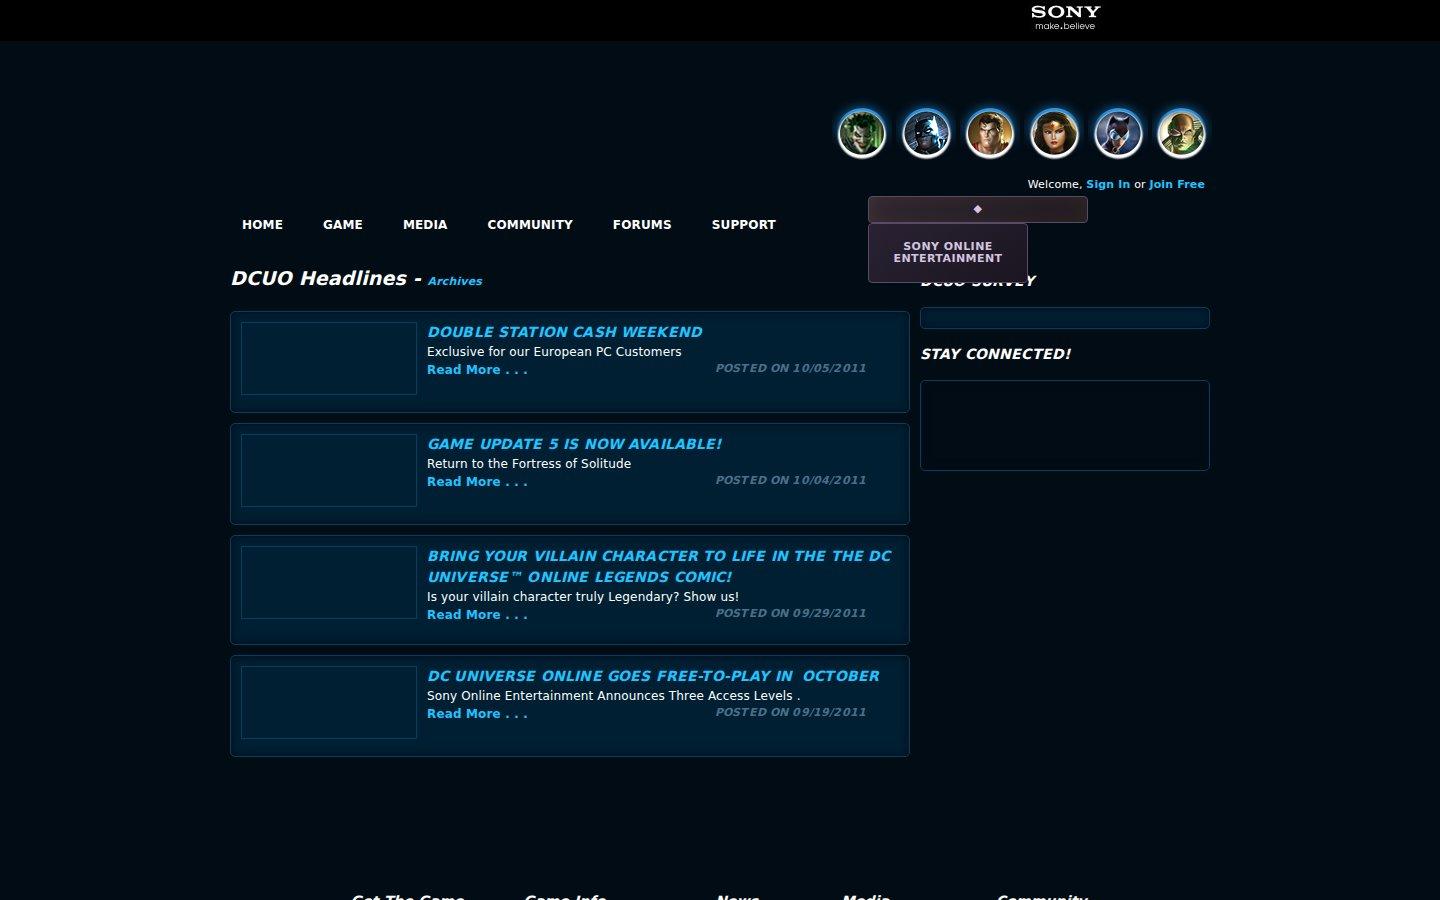Viewport: 1440px width, 900px height.
Task: Click the POSTED ON 09/29/2011 date text
Action: 791,613
